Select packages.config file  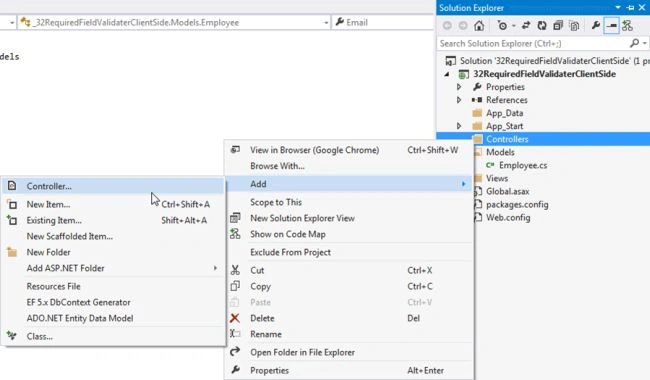click(x=517, y=204)
